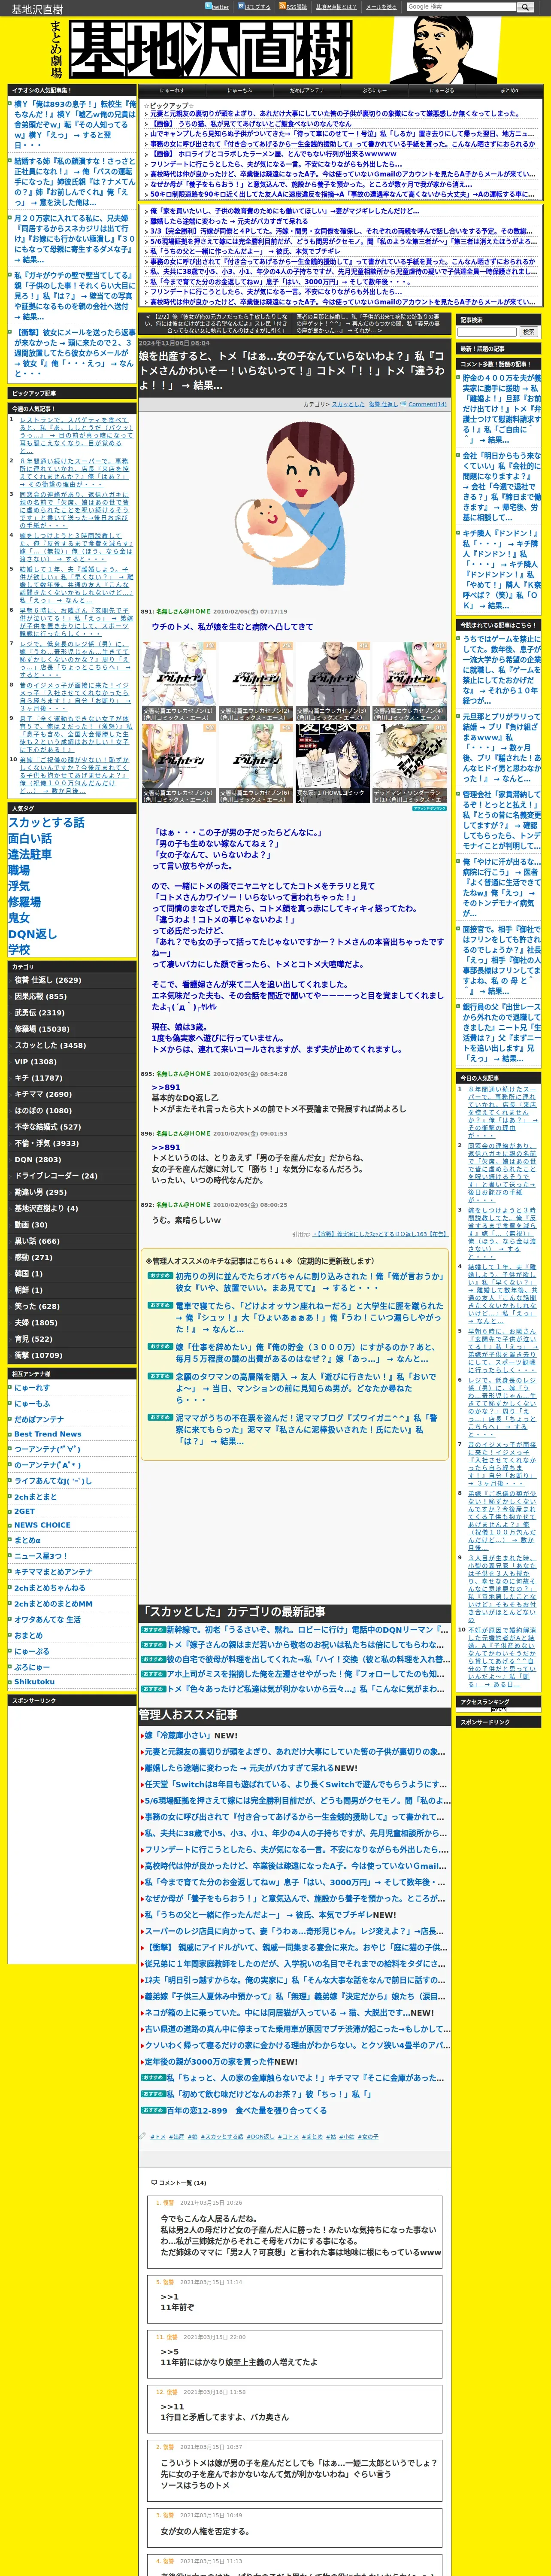
Task: Open the Comment(14) link under title
Action: point(427,404)
